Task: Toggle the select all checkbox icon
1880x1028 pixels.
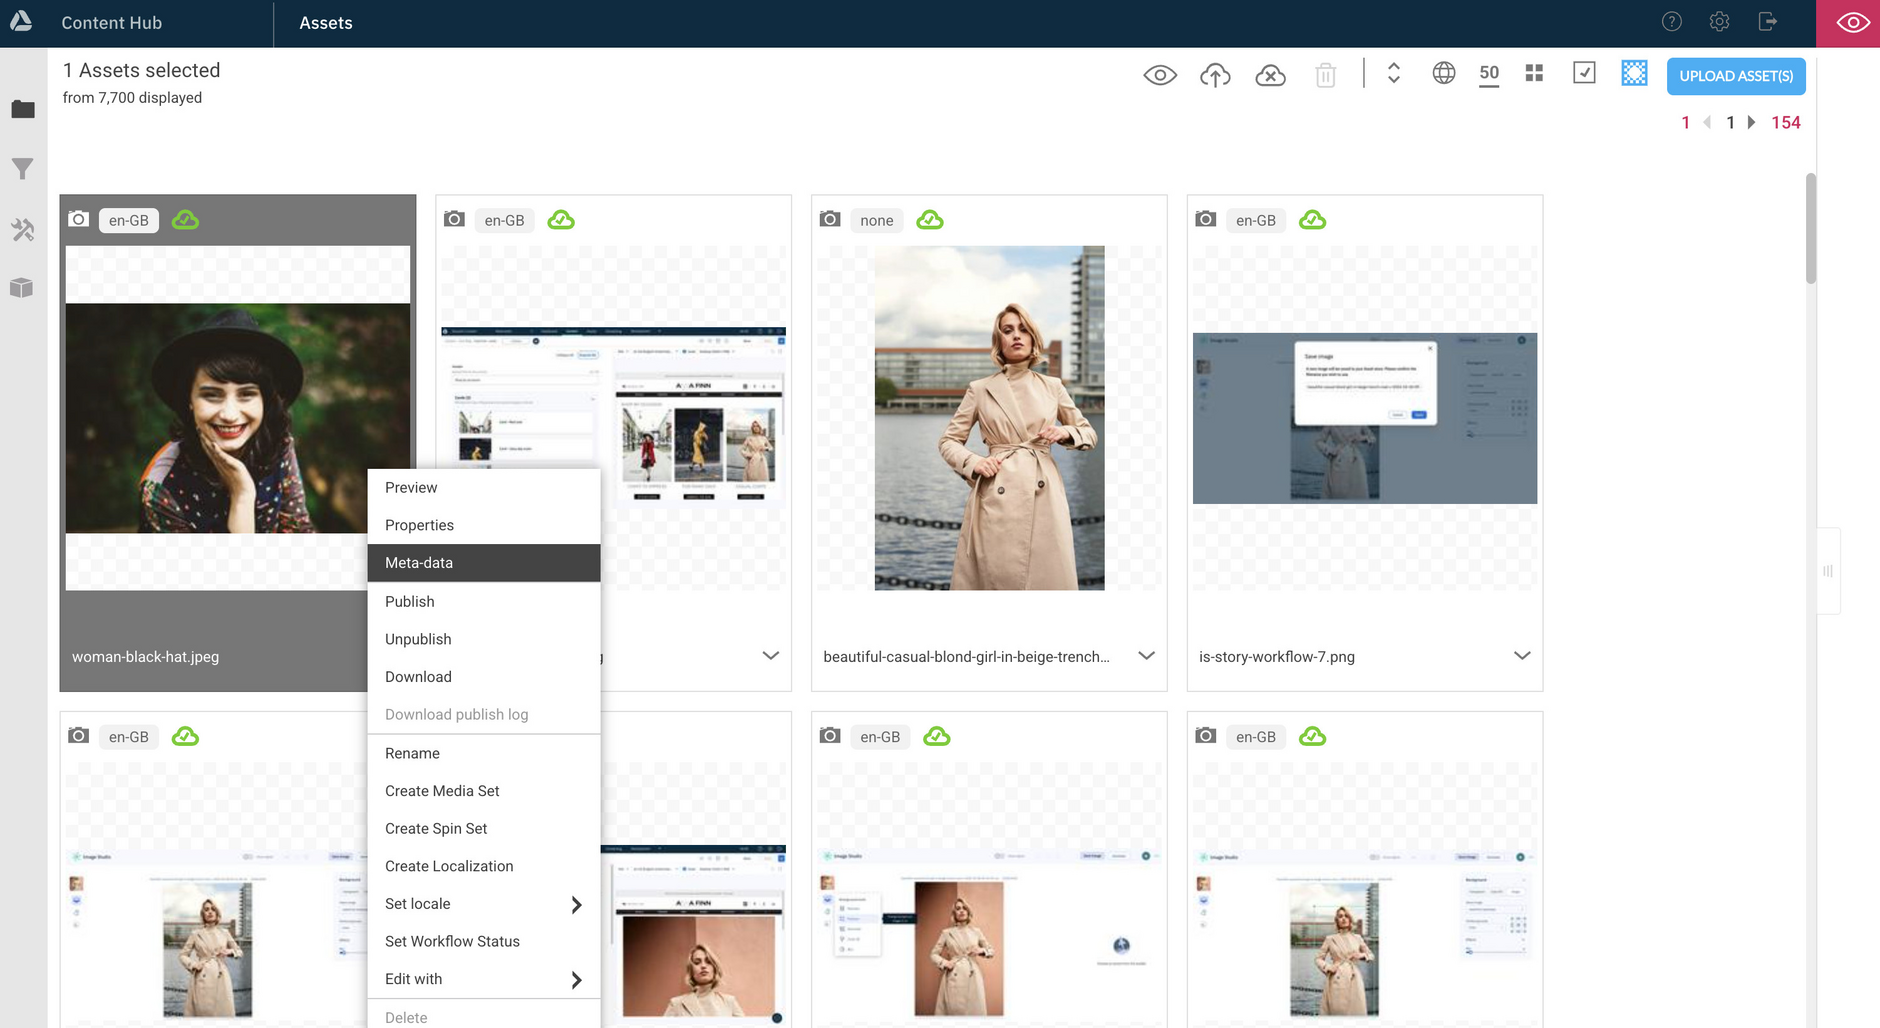Action: tap(1584, 73)
